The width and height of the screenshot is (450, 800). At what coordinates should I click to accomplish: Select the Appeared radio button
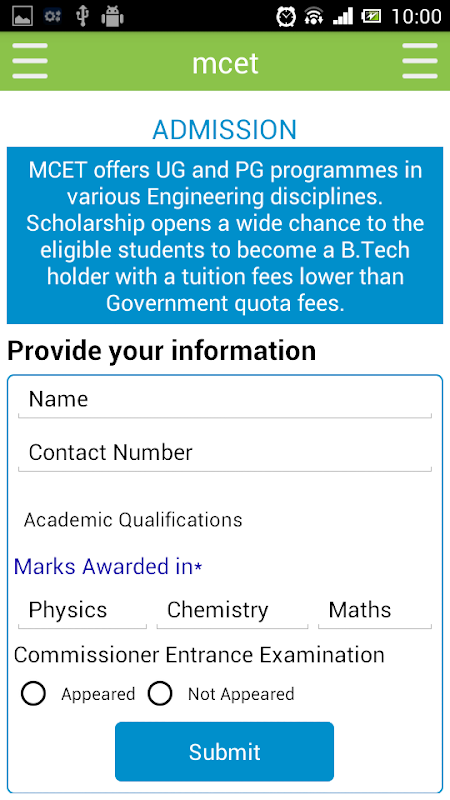pyautogui.click(x=33, y=694)
